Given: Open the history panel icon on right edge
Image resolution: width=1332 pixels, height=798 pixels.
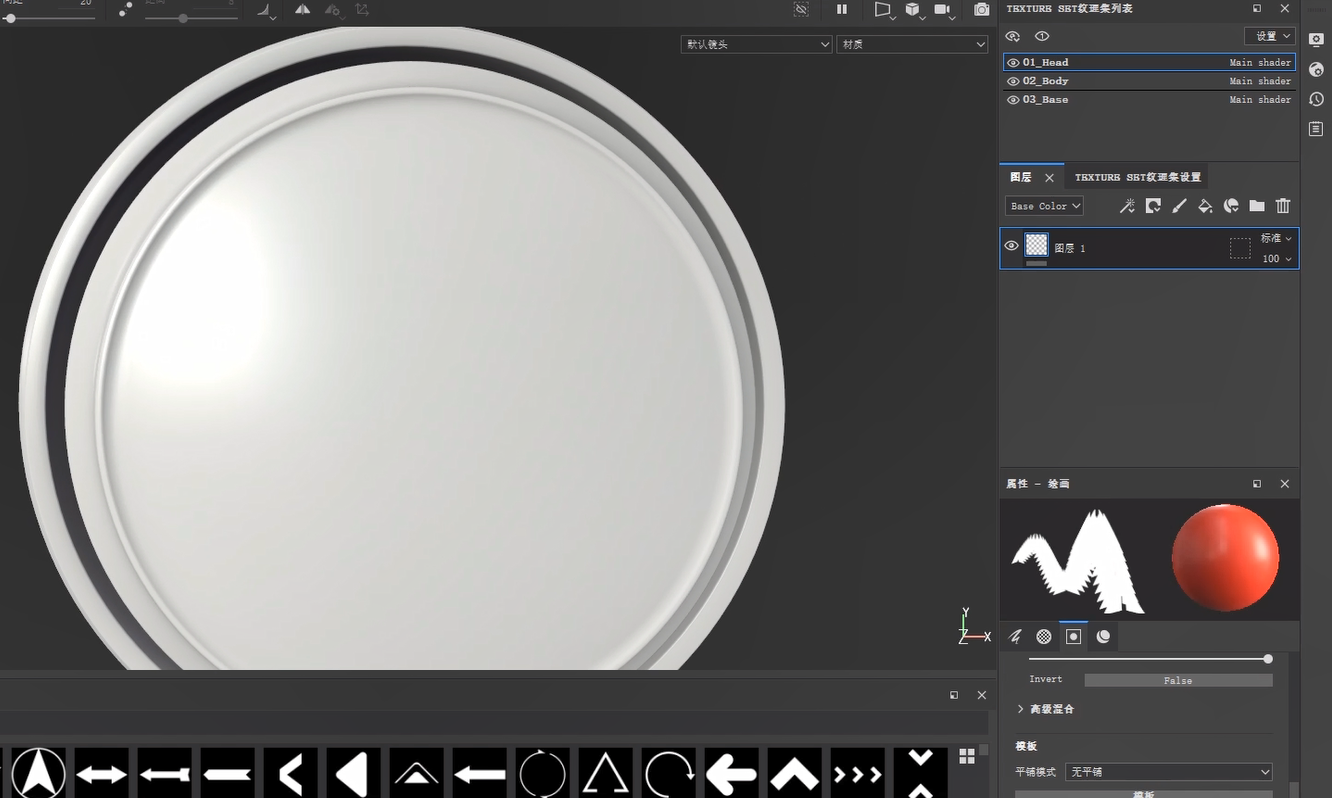Looking at the screenshot, I should [x=1316, y=99].
